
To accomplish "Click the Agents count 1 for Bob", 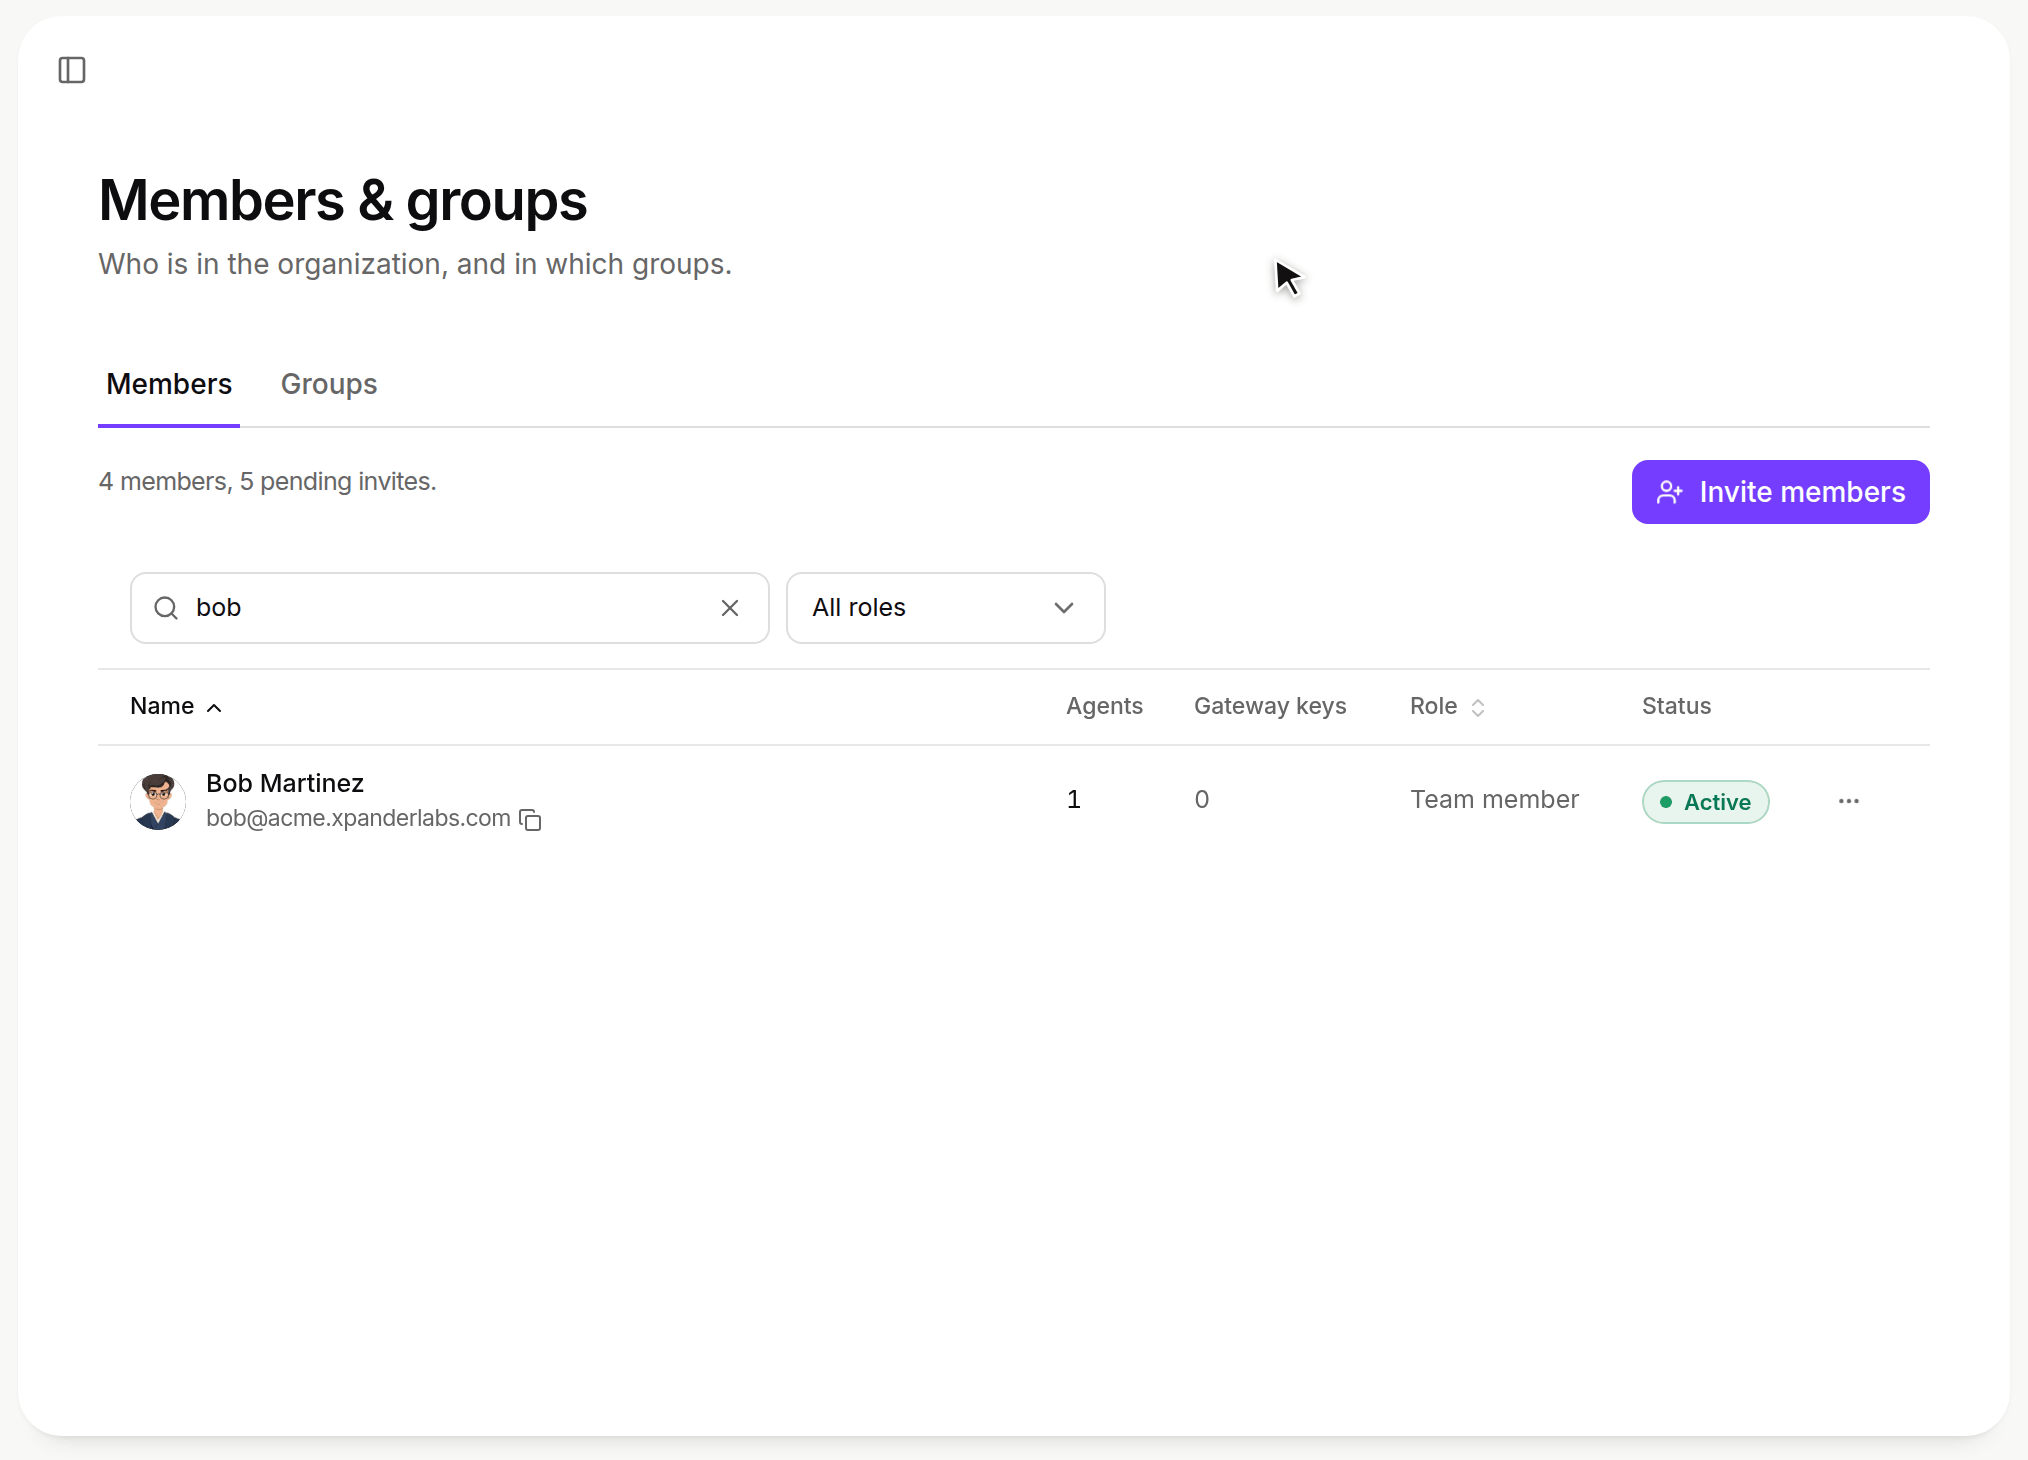I will pos(1074,799).
